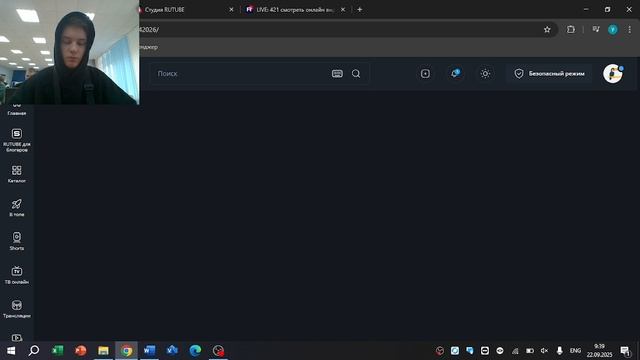
Task: Open the Каталог section icon
Action: point(17,170)
